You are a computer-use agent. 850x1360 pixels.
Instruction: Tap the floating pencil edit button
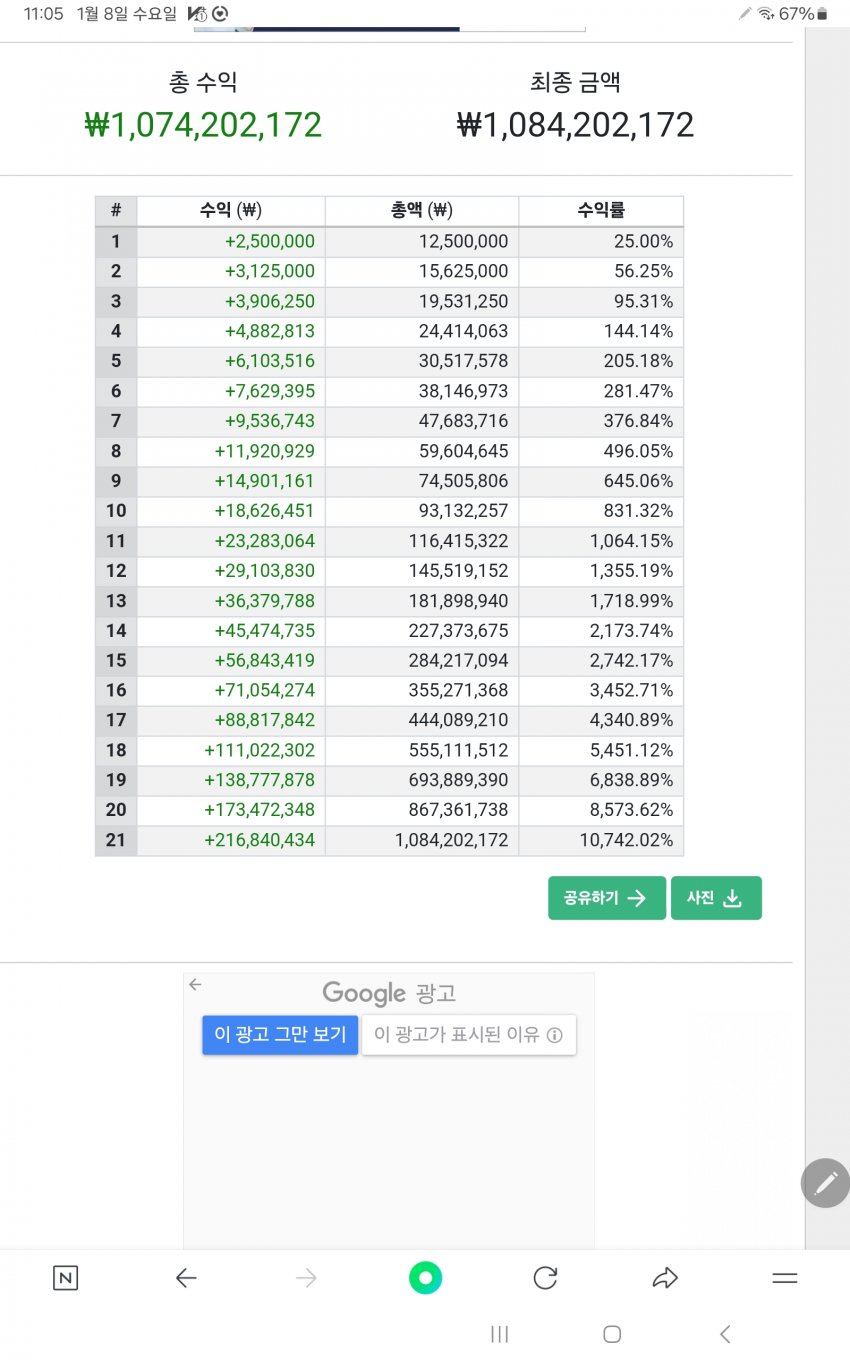click(825, 1184)
